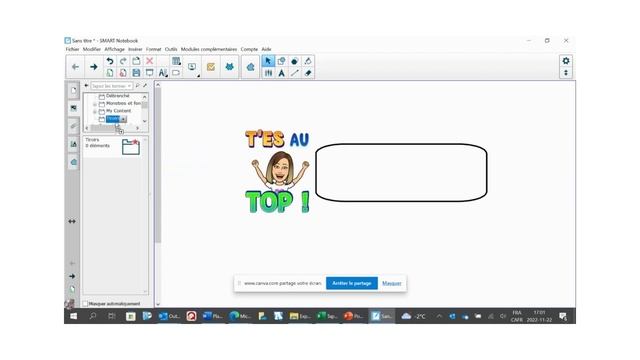Open the Format menu
640x360 pixels.
click(x=153, y=49)
